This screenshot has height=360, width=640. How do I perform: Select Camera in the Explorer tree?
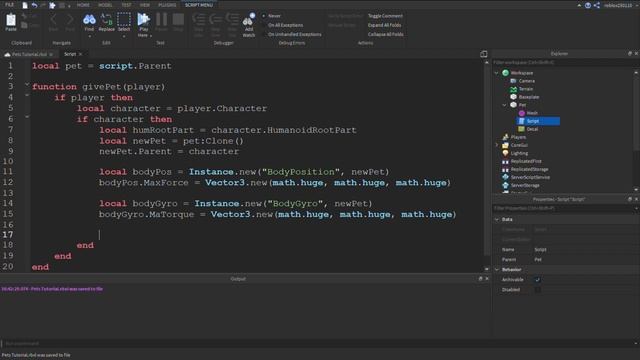[x=527, y=81]
